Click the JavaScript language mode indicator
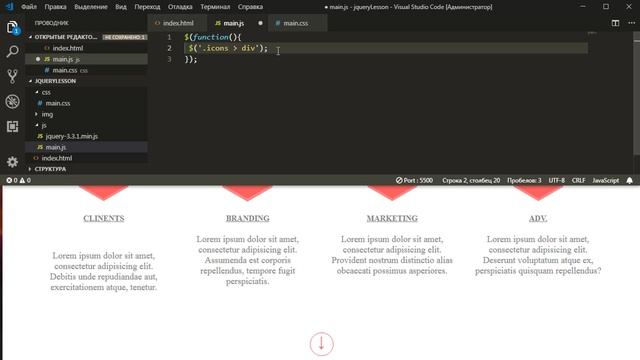The height and width of the screenshot is (360, 640). point(606,180)
